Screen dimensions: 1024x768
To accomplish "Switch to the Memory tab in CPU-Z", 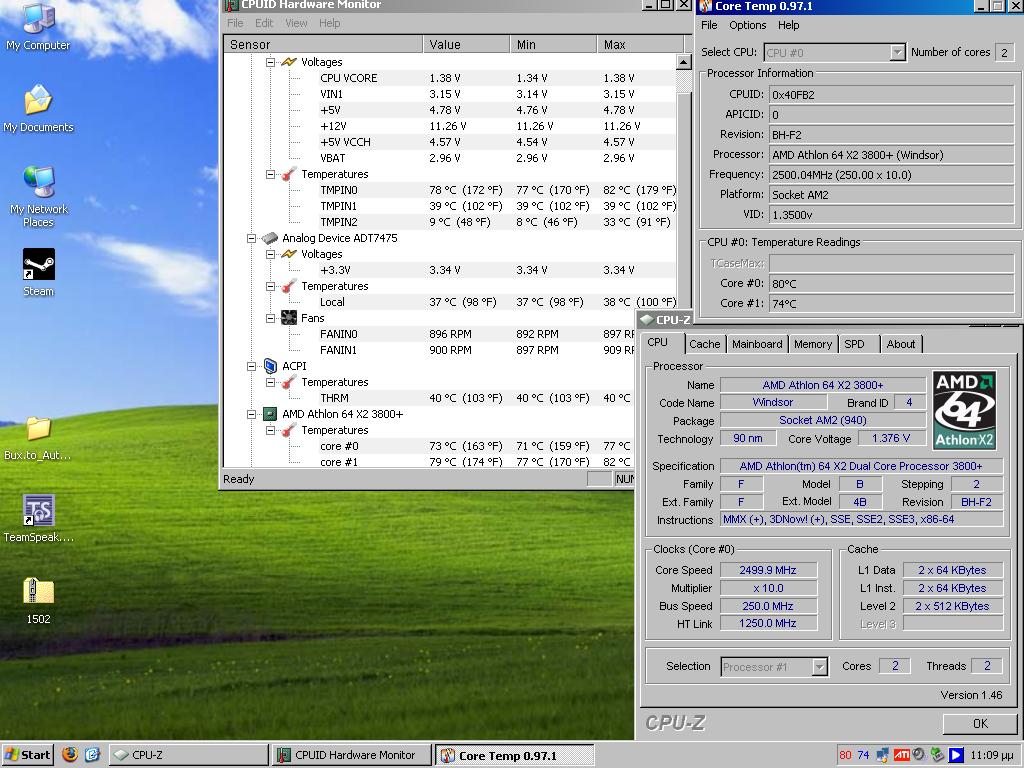I will [x=813, y=344].
